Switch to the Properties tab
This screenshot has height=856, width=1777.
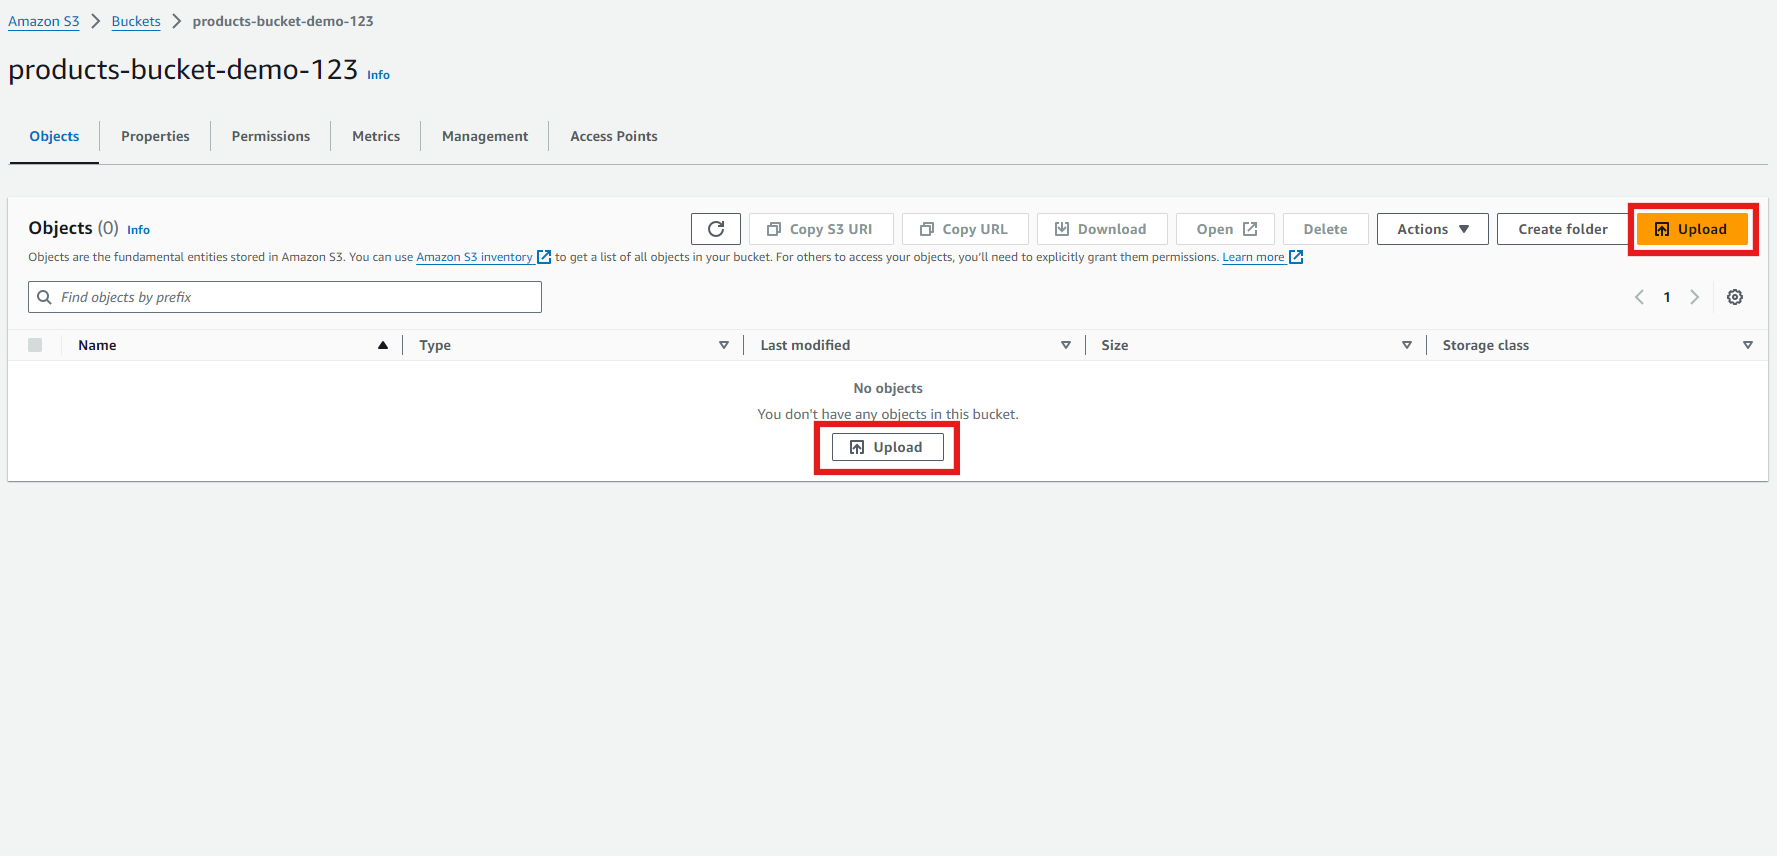coord(155,136)
